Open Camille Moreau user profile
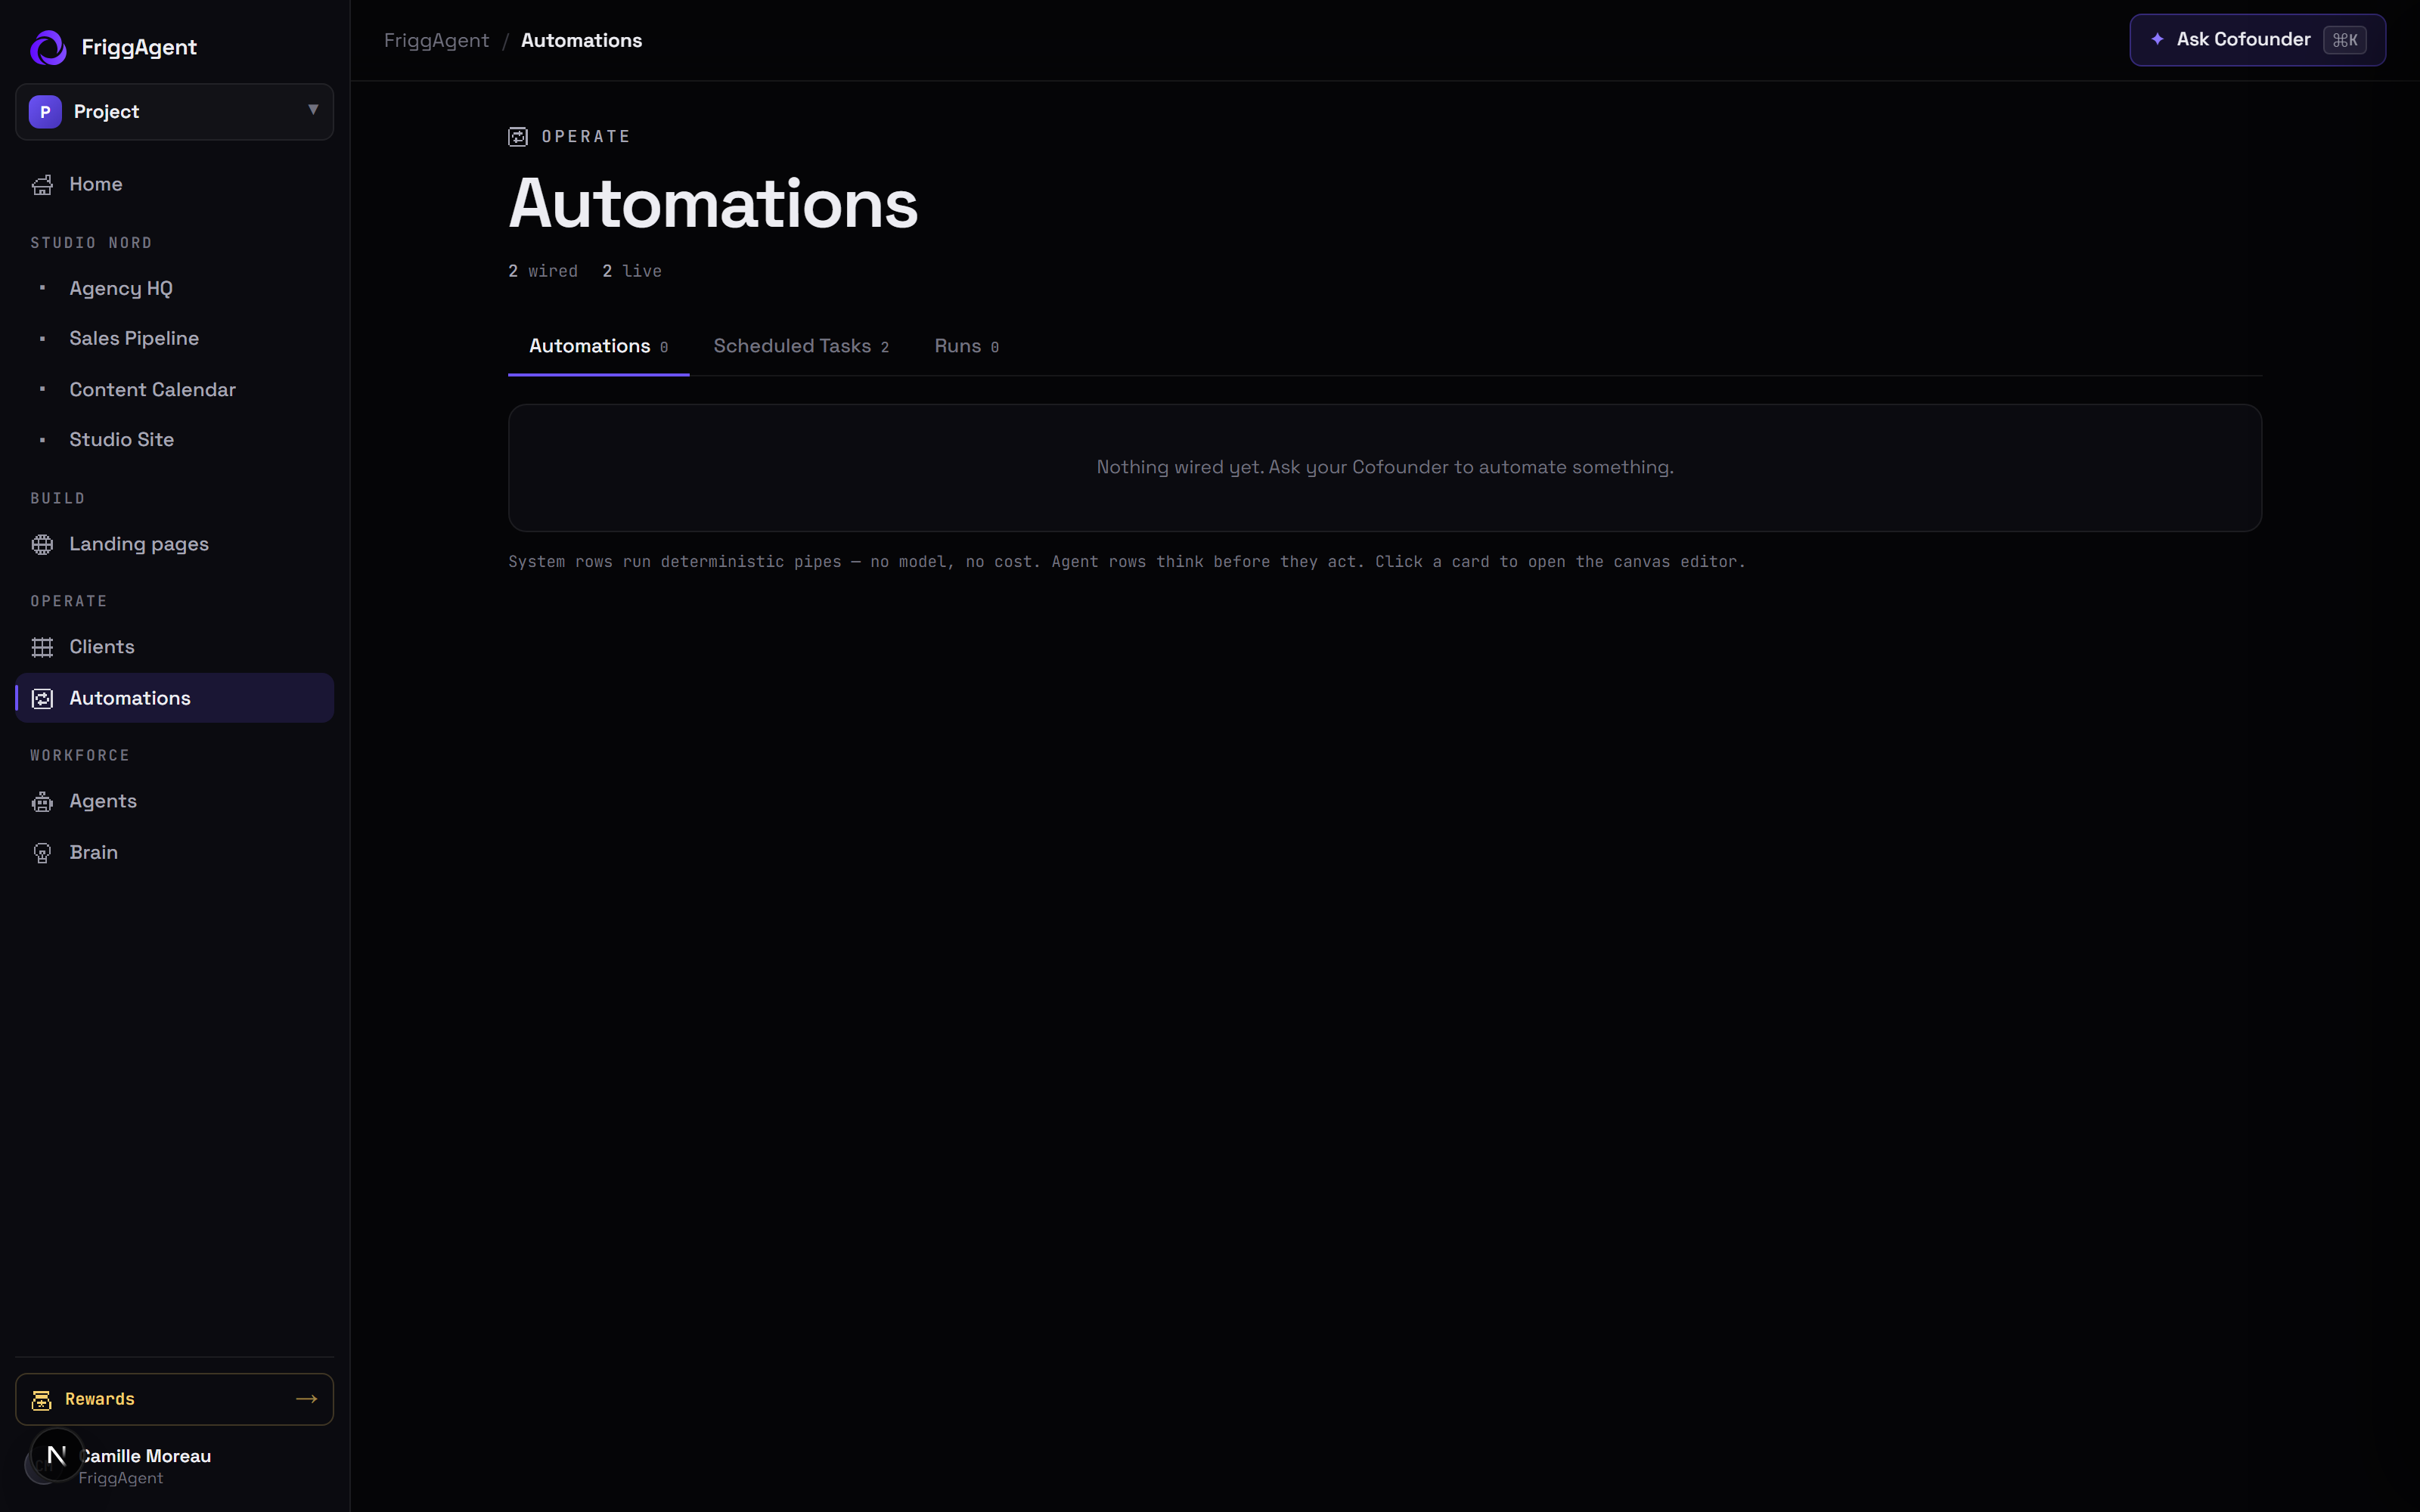The width and height of the screenshot is (2420, 1512). pyautogui.click(x=174, y=1466)
